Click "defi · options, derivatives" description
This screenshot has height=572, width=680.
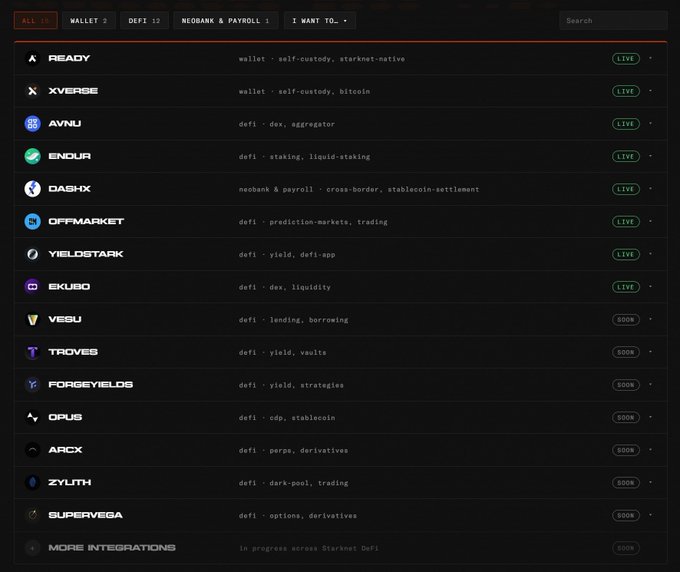point(298,516)
